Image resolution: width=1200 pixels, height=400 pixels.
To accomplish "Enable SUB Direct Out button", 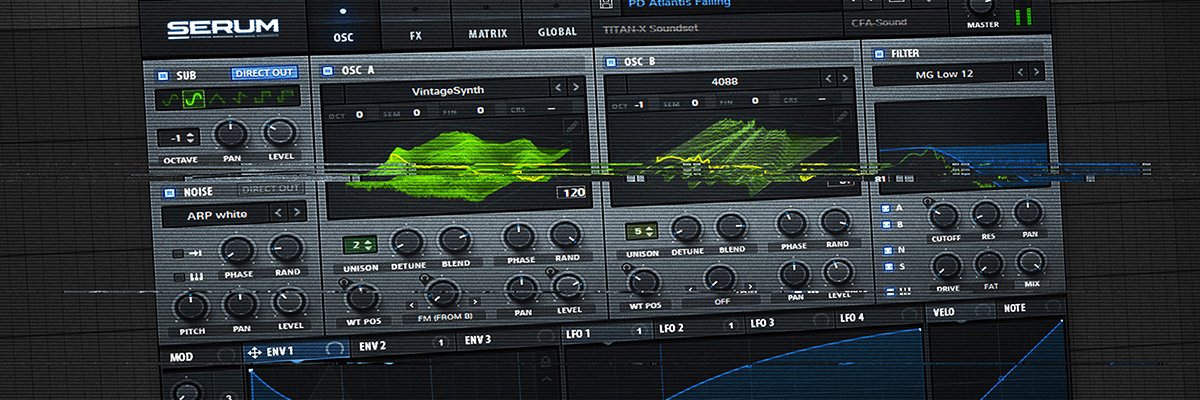I will click(x=265, y=73).
